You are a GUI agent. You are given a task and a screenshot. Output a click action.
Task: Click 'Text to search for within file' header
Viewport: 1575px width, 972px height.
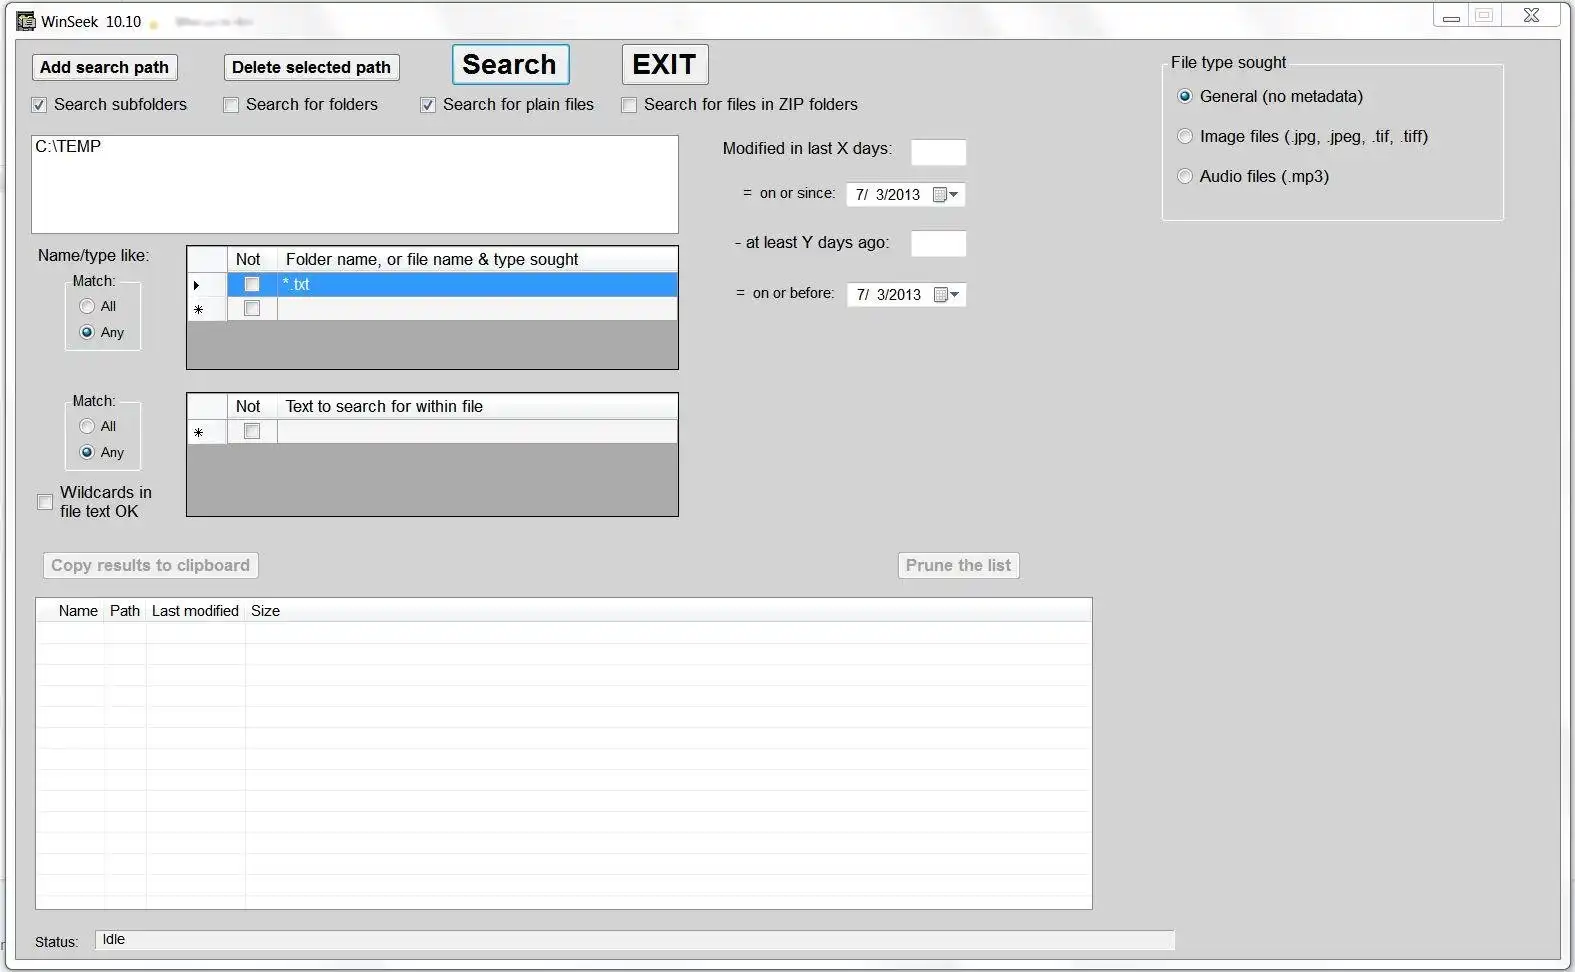pos(477,407)
